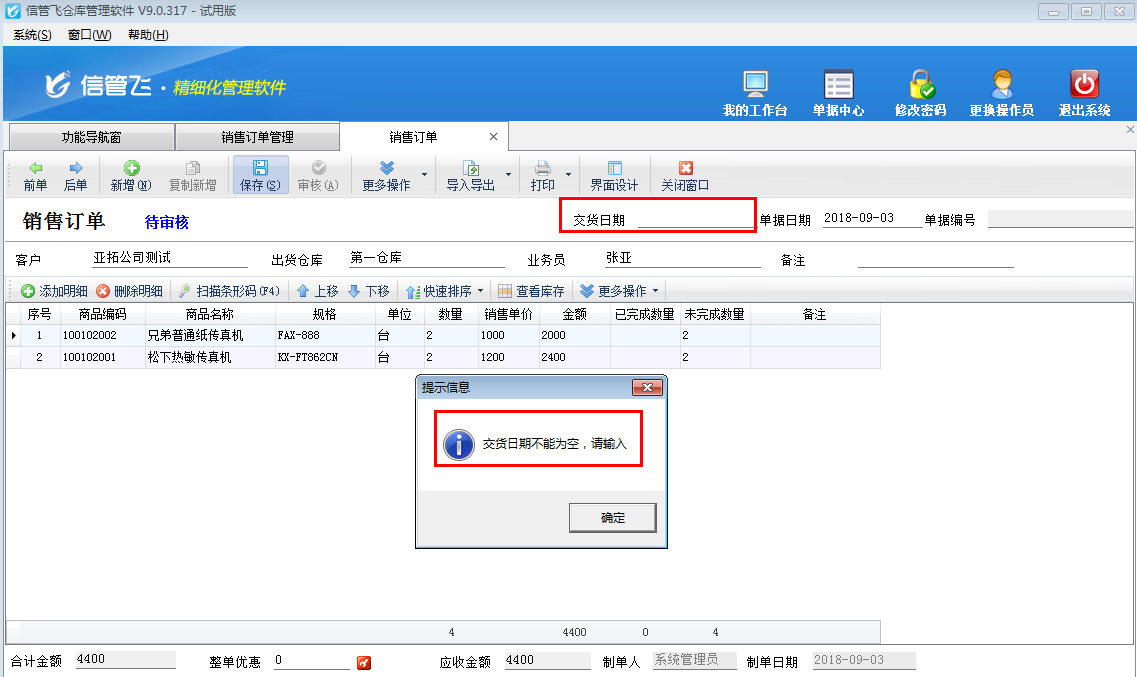This screenshot has height=677, width=1137.
Task: Switch operator via 更换操作员 icon
Action: 1002,92
